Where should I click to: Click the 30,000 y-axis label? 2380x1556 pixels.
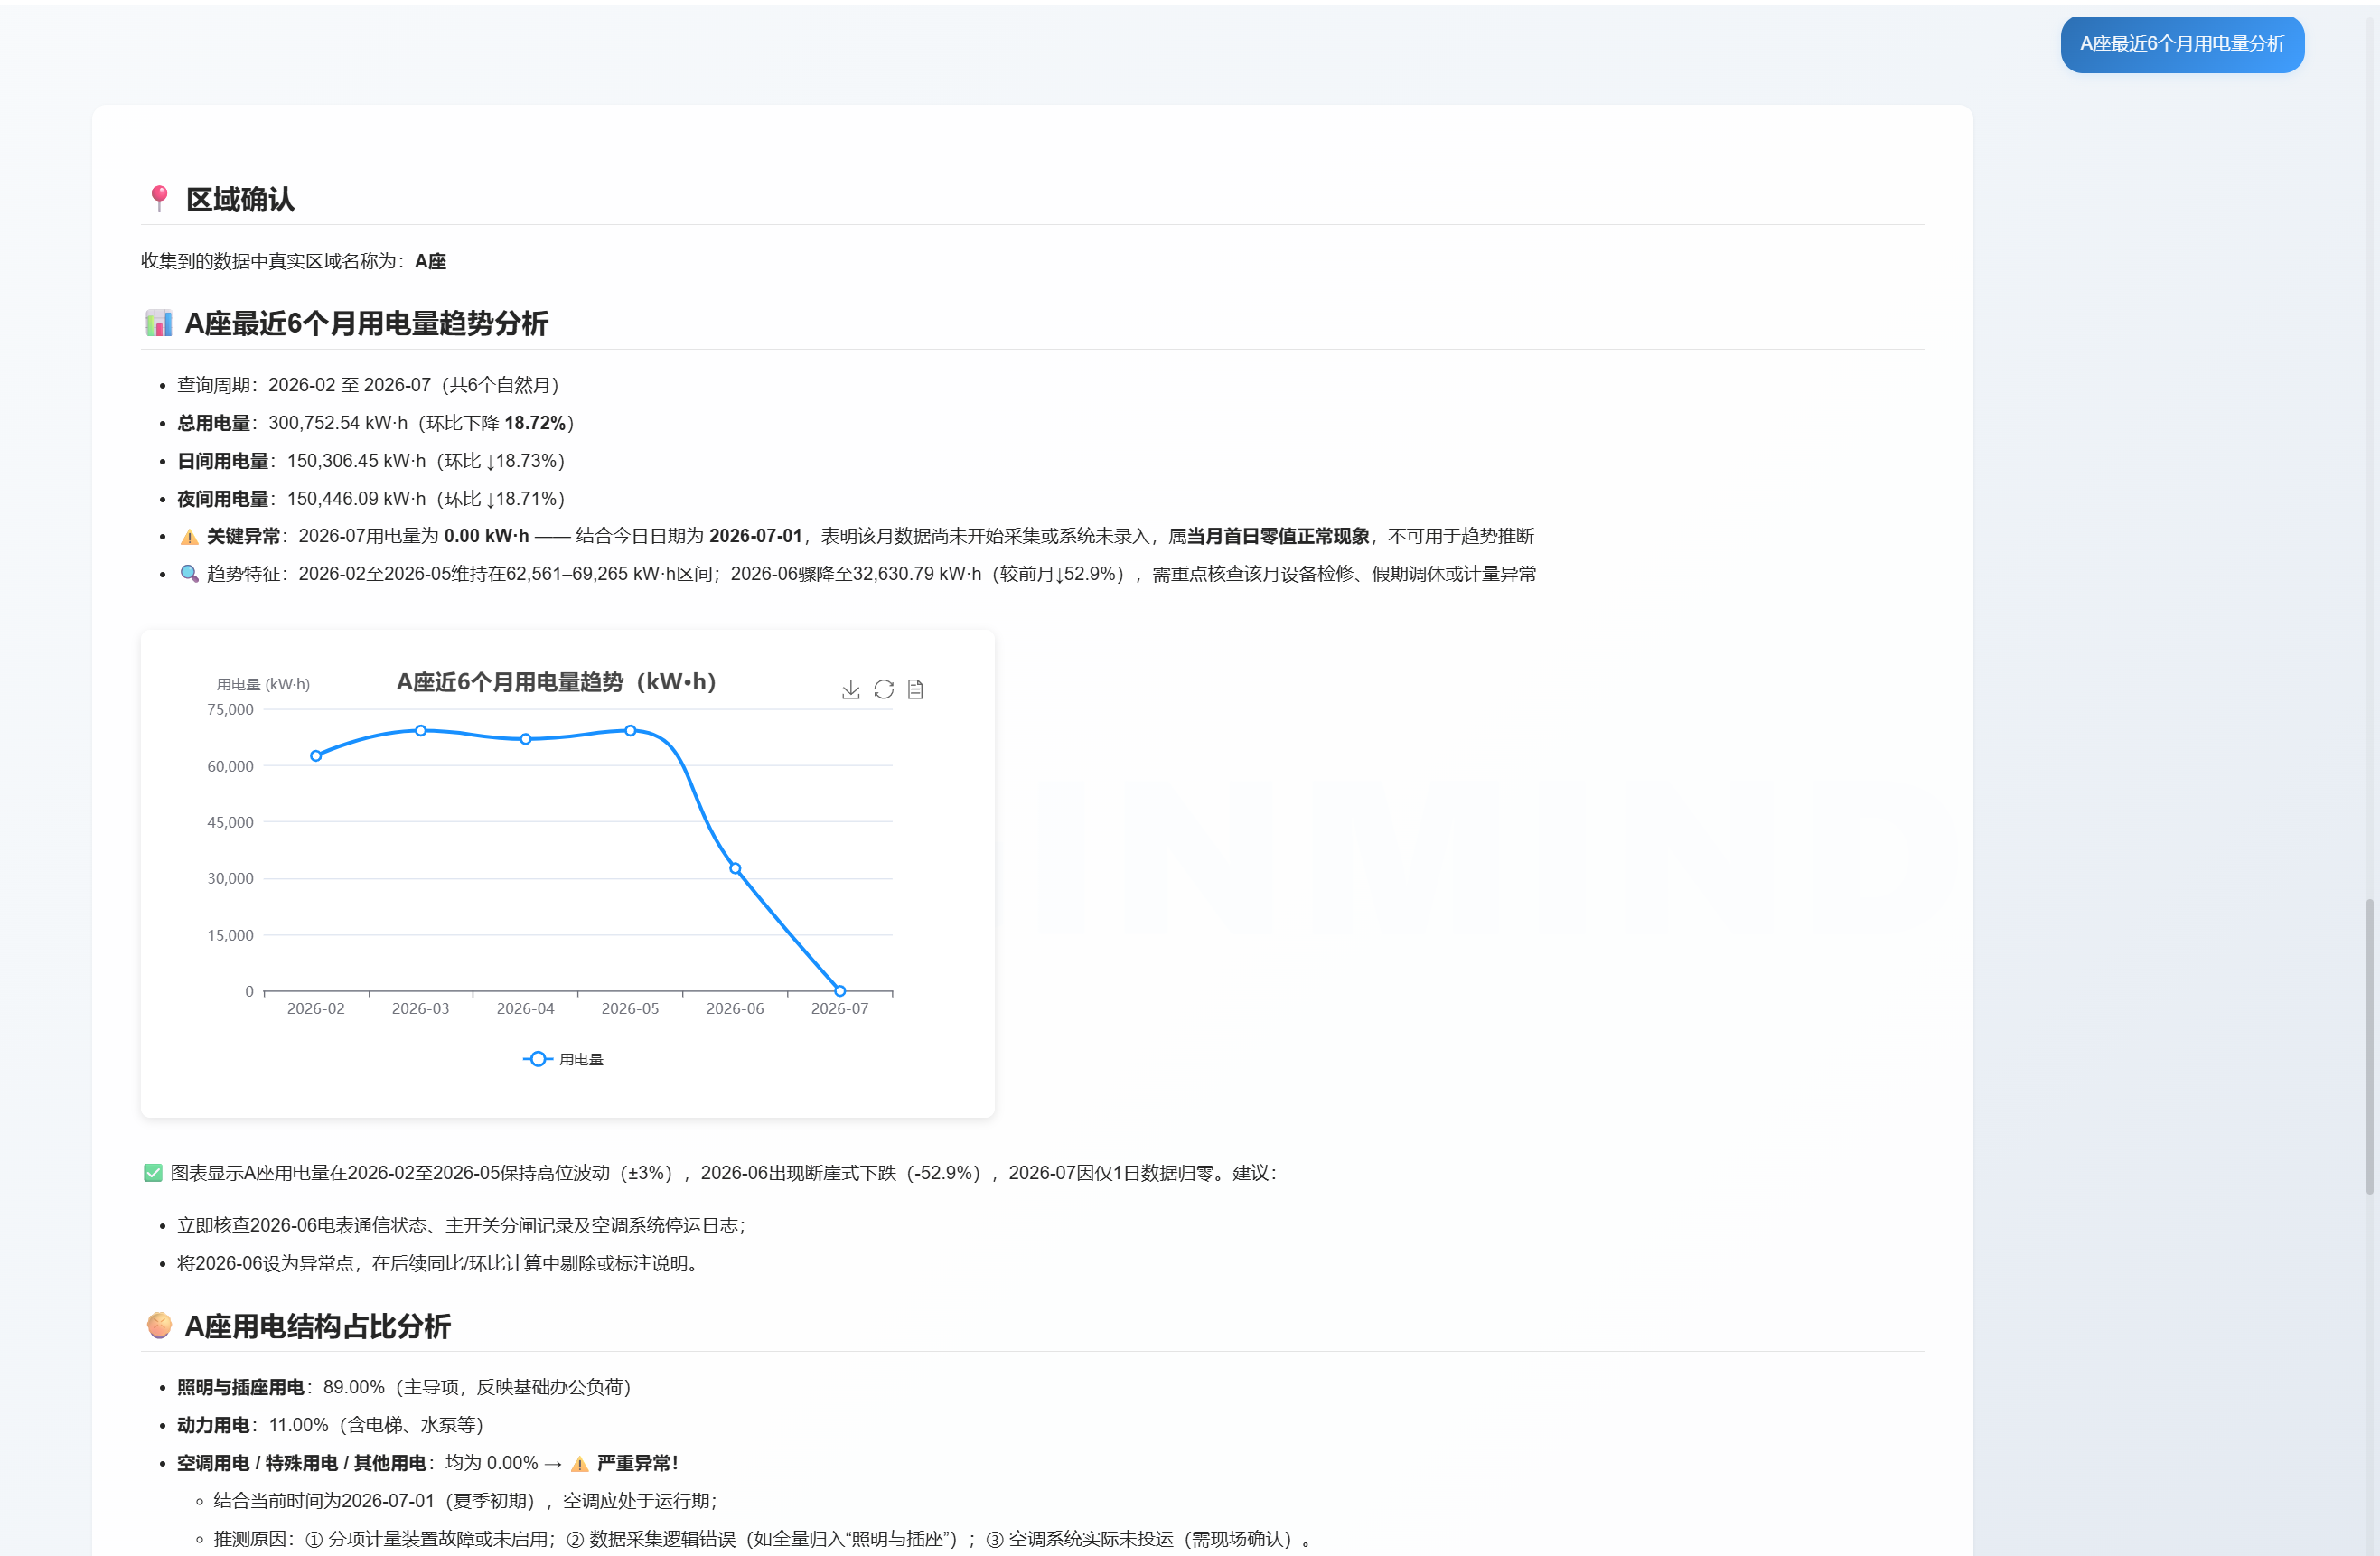tap(230, 879)
